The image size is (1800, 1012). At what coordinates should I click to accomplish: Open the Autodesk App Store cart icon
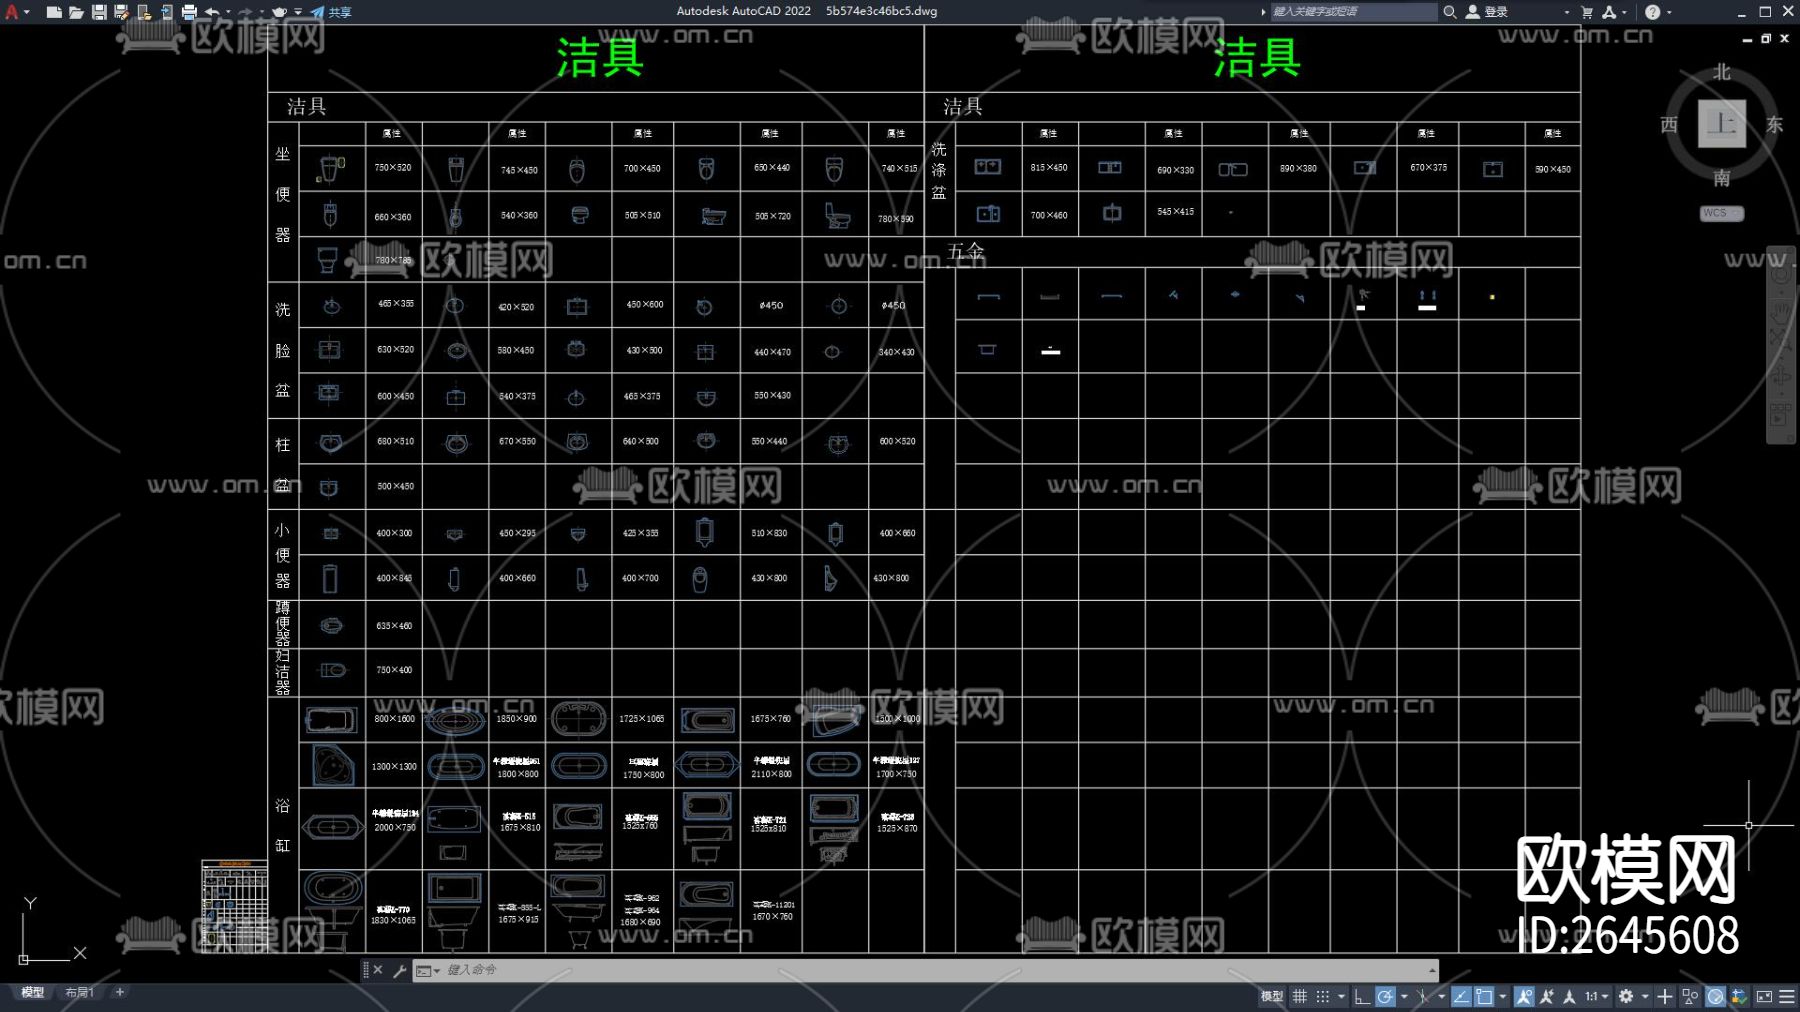1587,12
